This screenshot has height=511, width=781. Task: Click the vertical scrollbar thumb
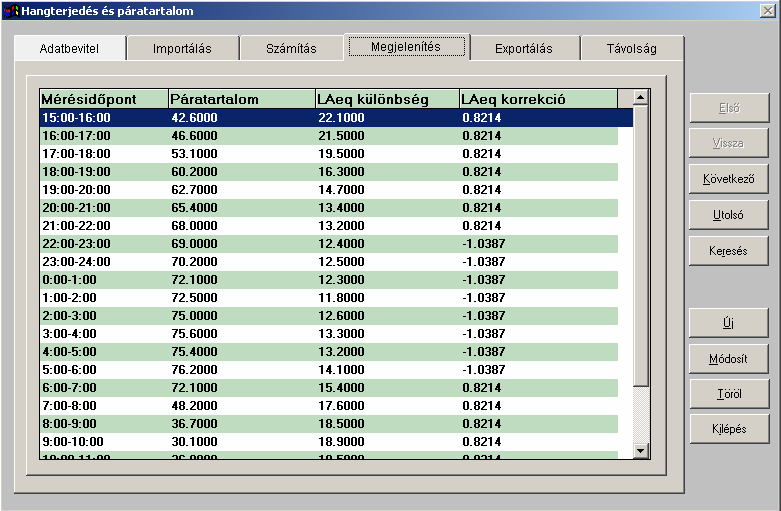point(641,246)
